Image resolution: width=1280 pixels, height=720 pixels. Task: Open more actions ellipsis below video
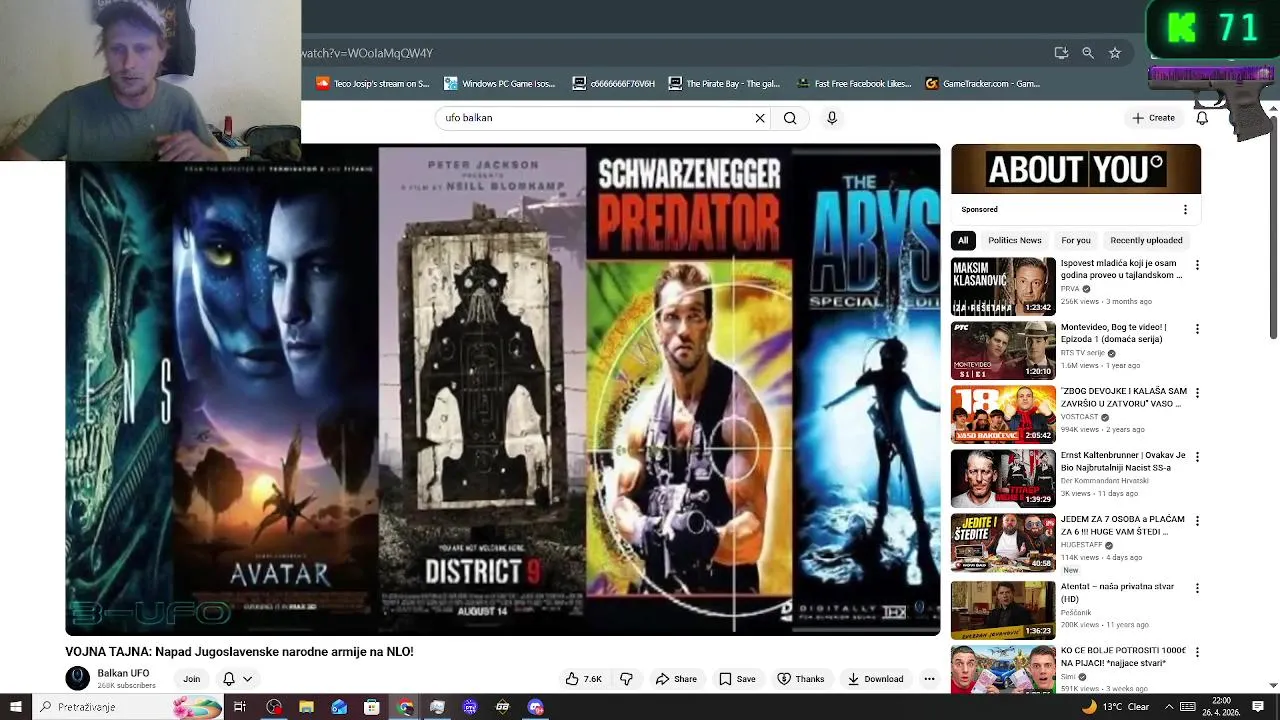coord(929,679)
